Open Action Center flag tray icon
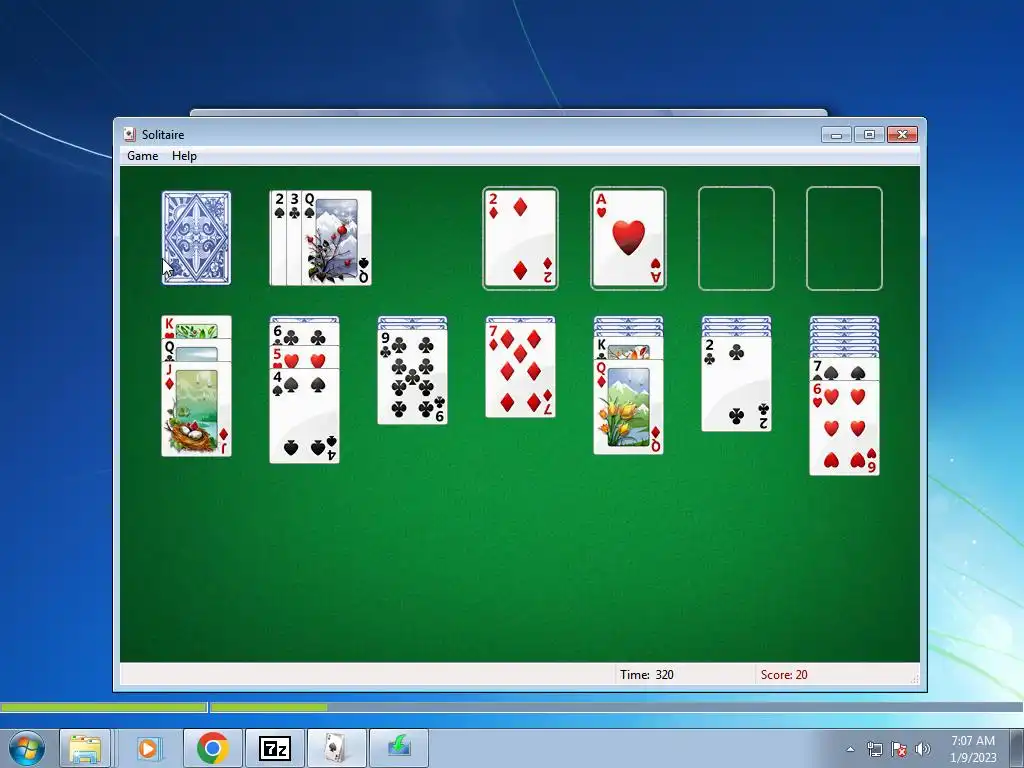This screenshot has height=768, width=1024. coord(899,749)
